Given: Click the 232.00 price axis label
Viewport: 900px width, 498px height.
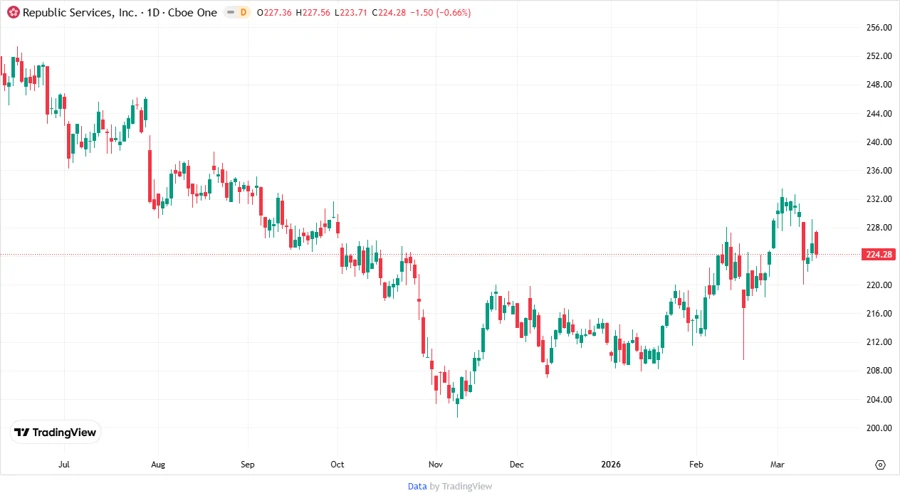Looking at the screenshot, I should point(879,199).
